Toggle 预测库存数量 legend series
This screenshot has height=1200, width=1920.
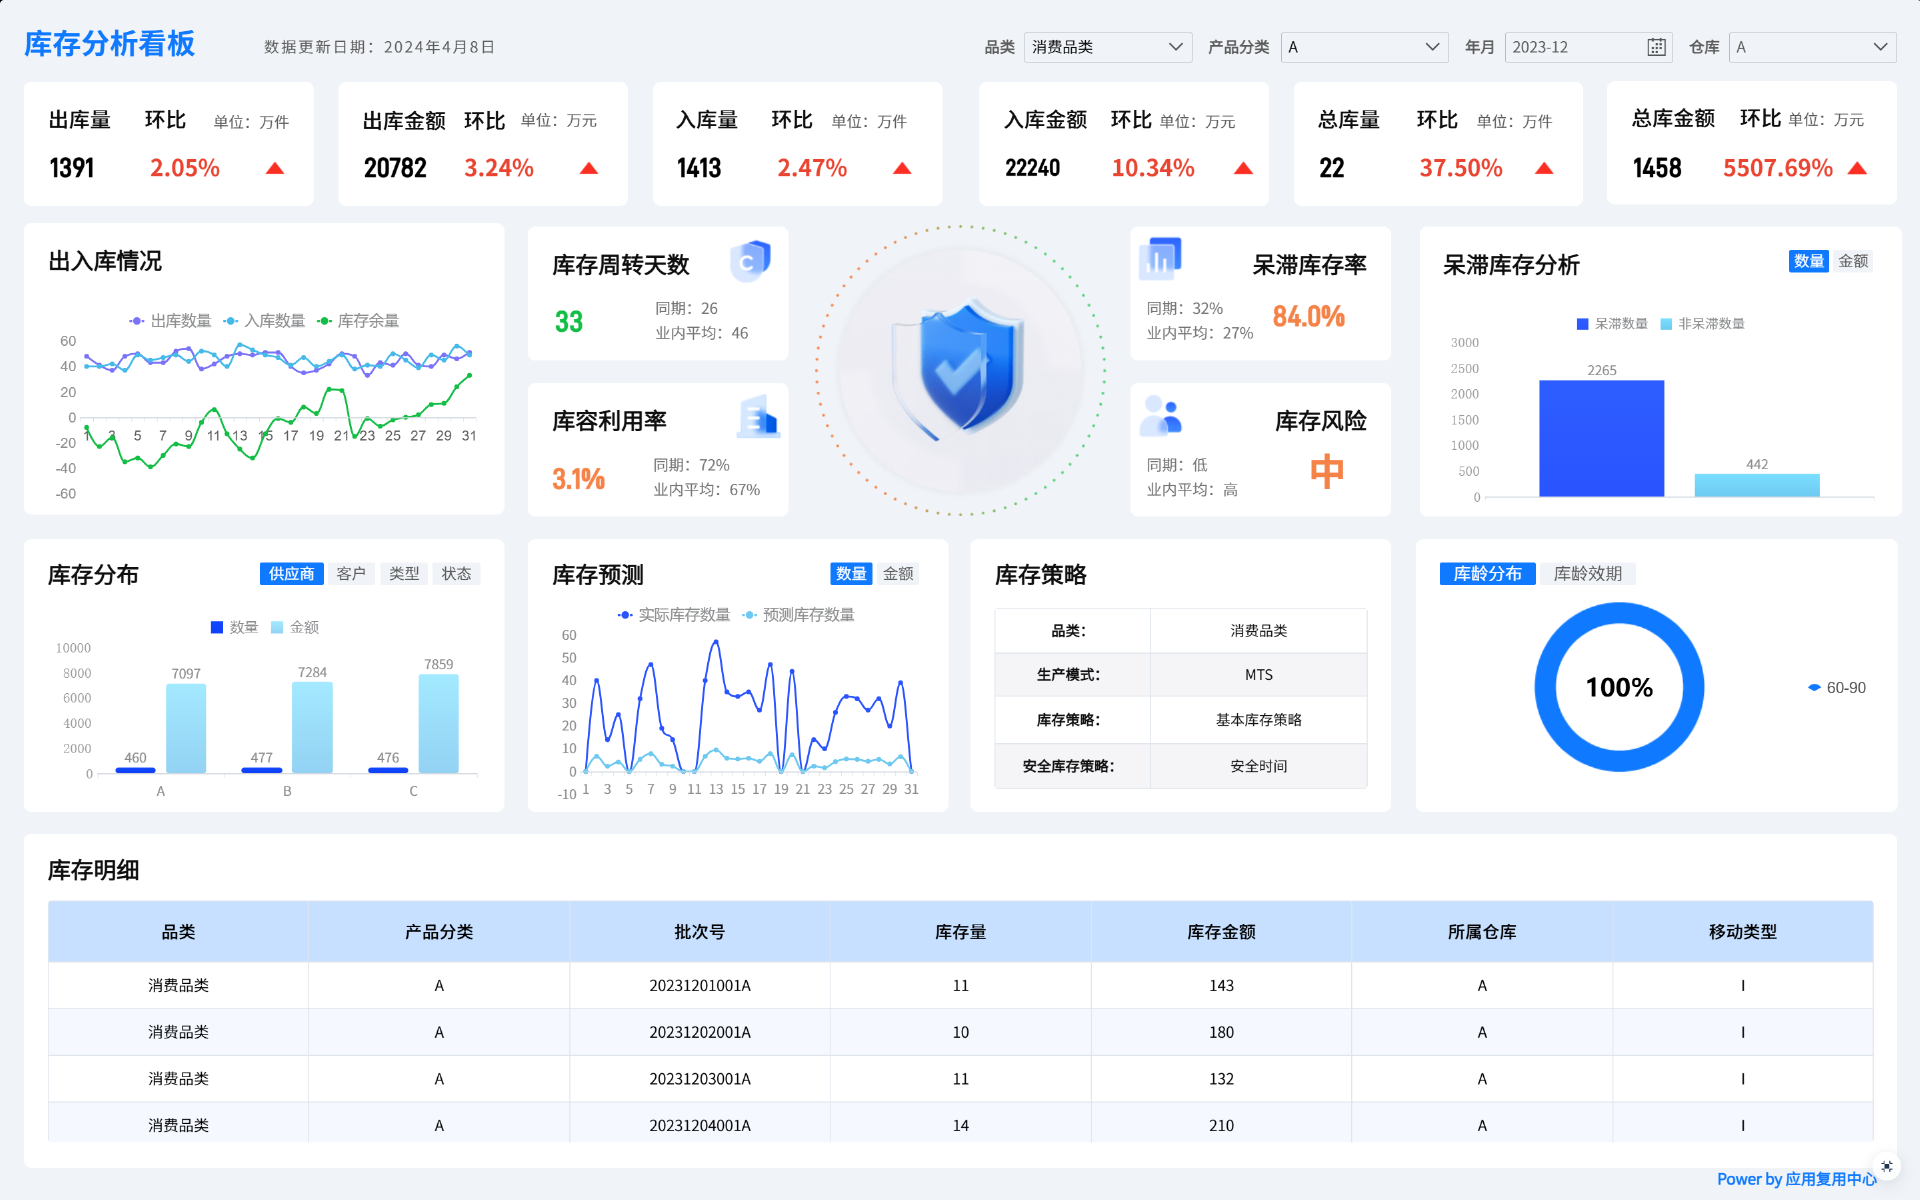click(x=798, y=615)
